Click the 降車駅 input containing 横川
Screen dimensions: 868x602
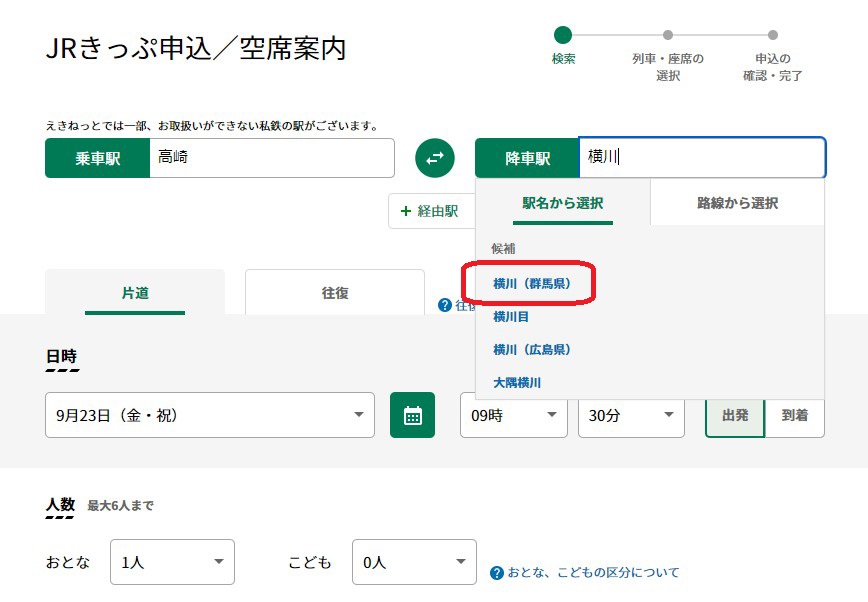[x=702, y=158]
